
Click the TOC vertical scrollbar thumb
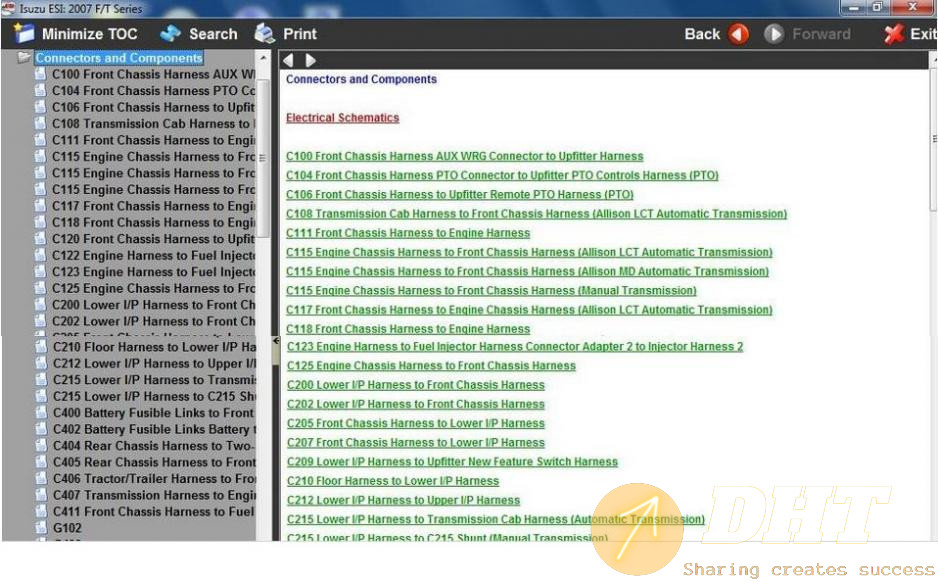[x=263, y=159]
